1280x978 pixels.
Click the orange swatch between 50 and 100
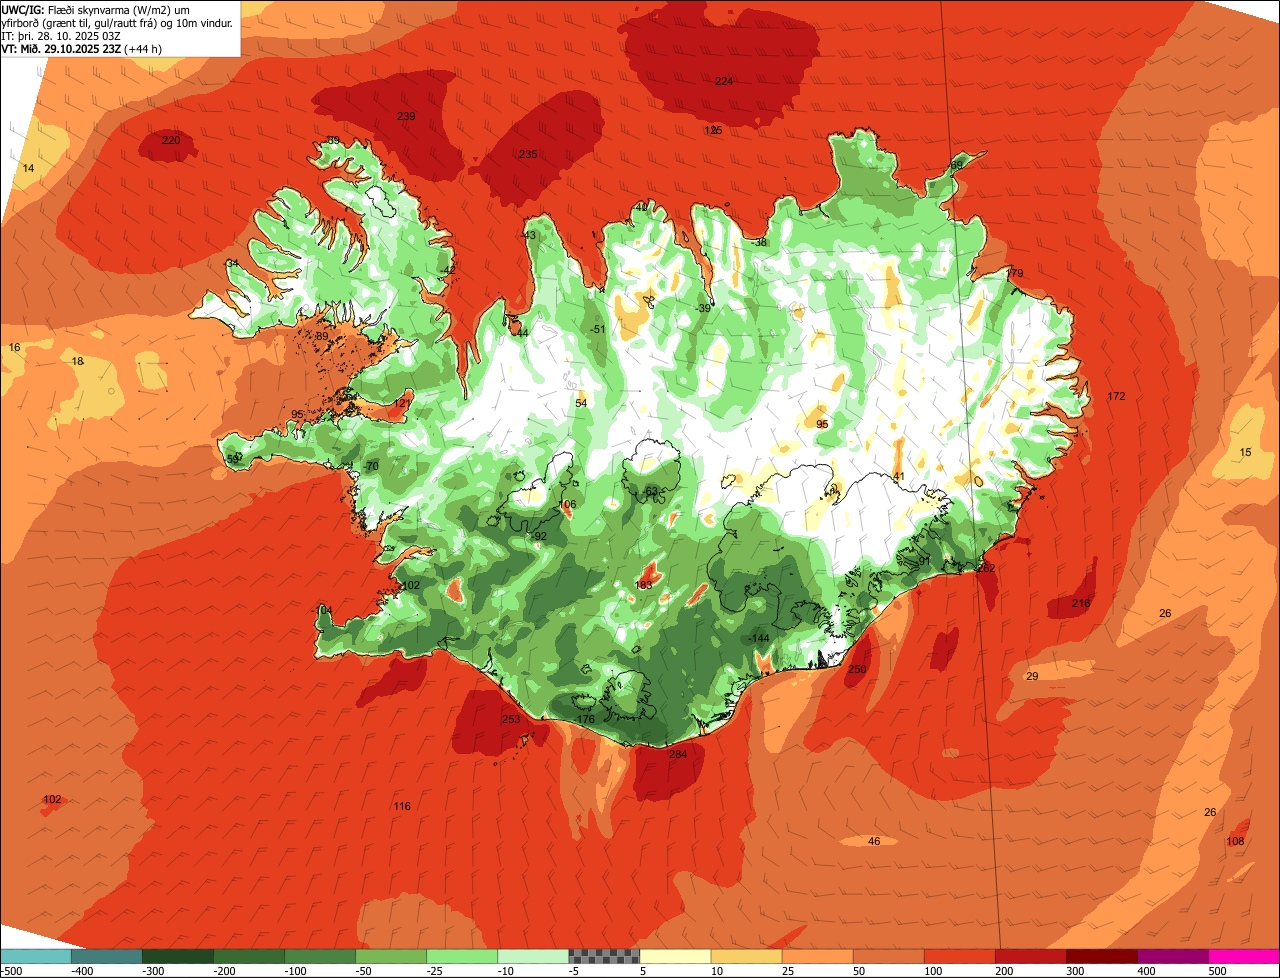pos(888,957)
